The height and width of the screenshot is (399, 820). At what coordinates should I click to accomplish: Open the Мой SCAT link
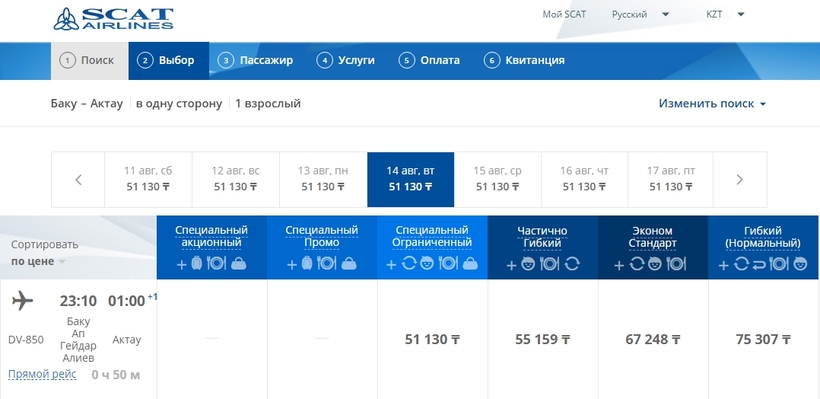(564, 15)
